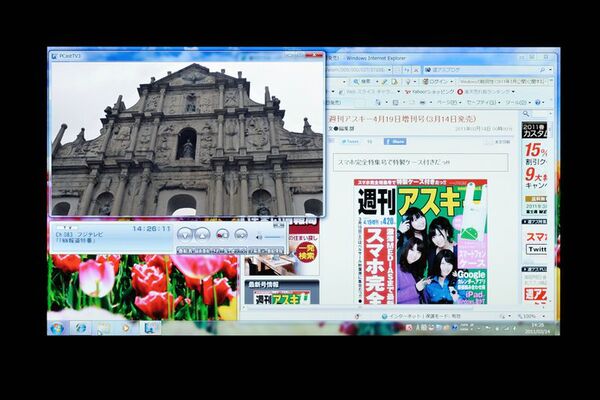Click the round button right of record

click(x=241, y=234)
